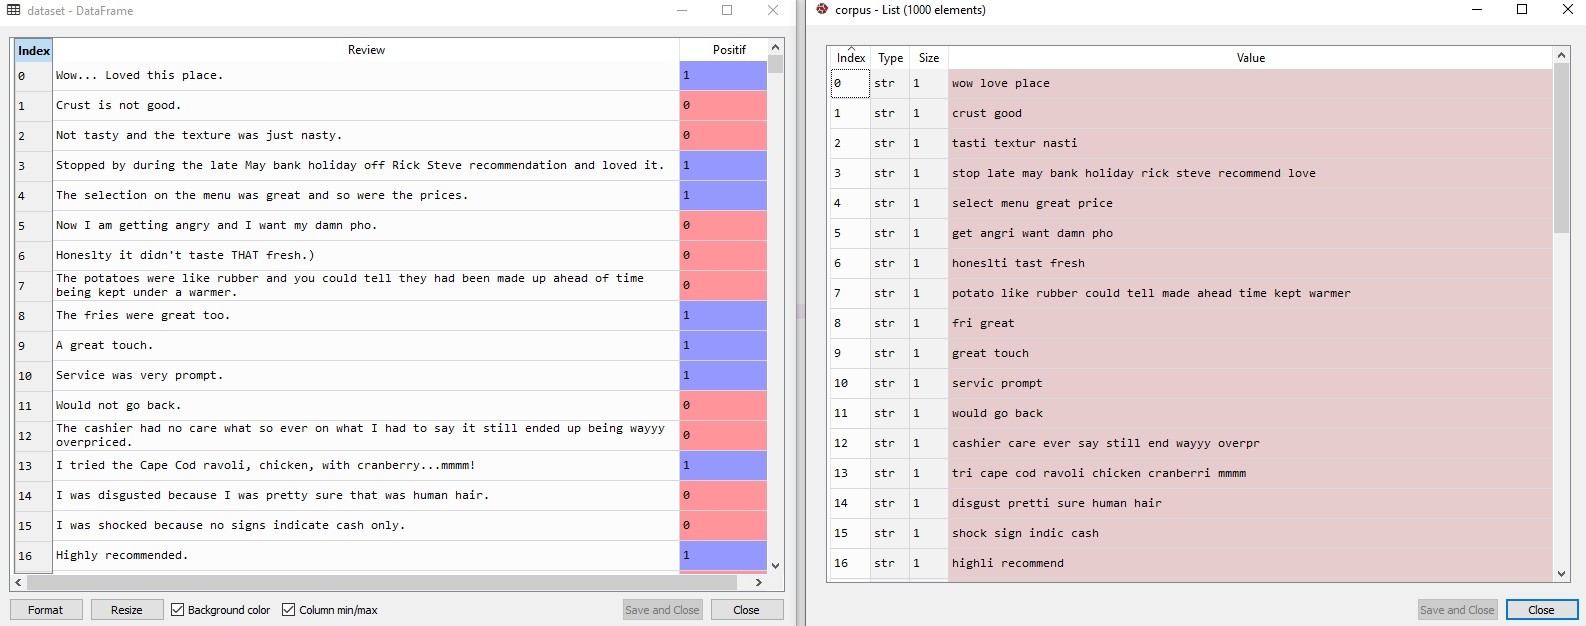
Task: Click the Review column header
Action: (x=366, y=50)
